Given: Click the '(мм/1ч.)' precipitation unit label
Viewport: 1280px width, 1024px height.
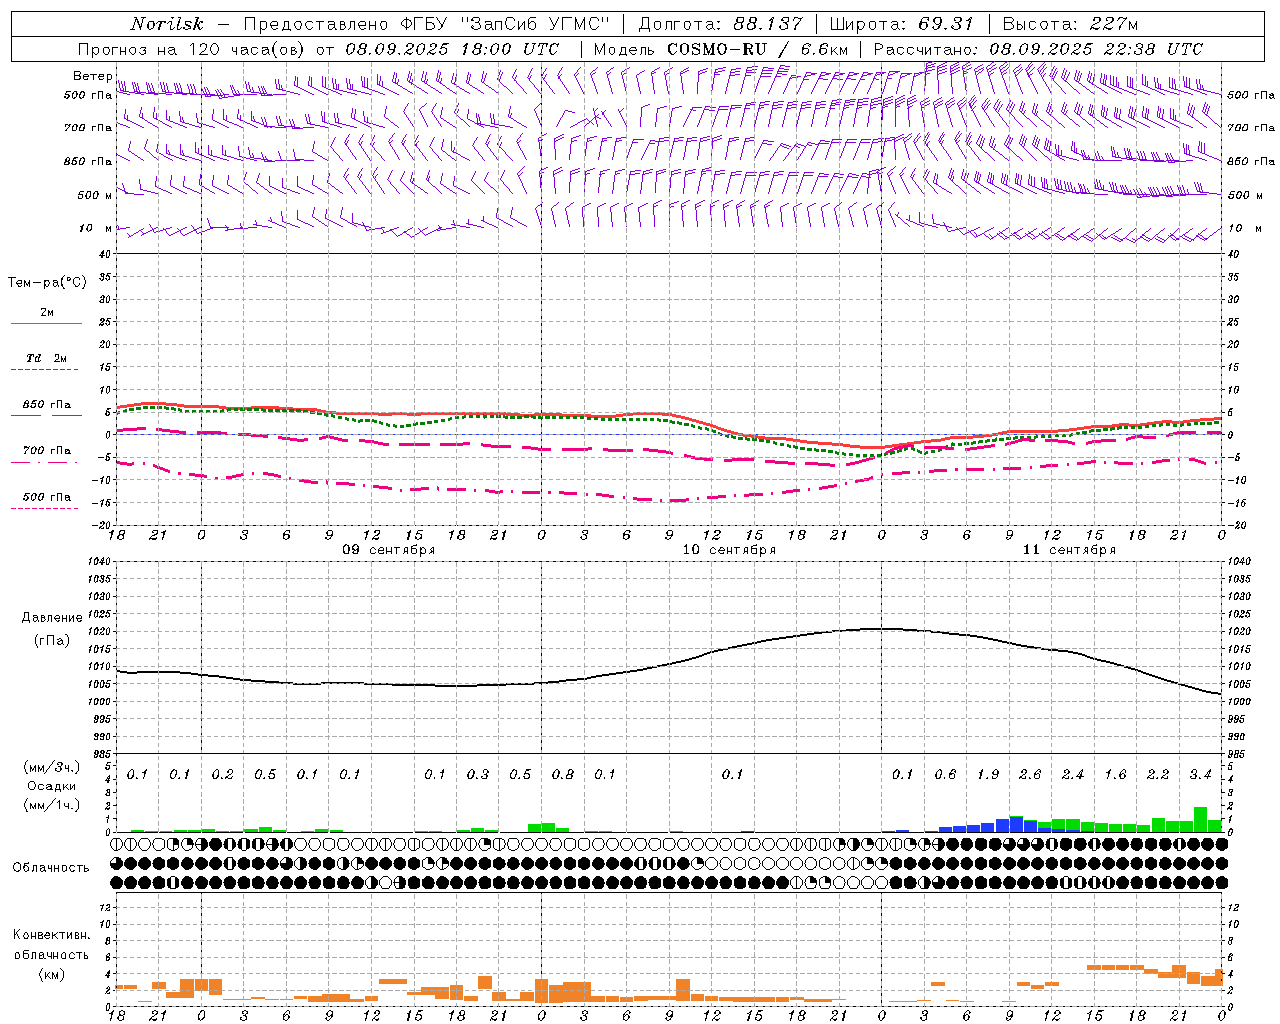Looking at the screenshot, I should point(52,805).
